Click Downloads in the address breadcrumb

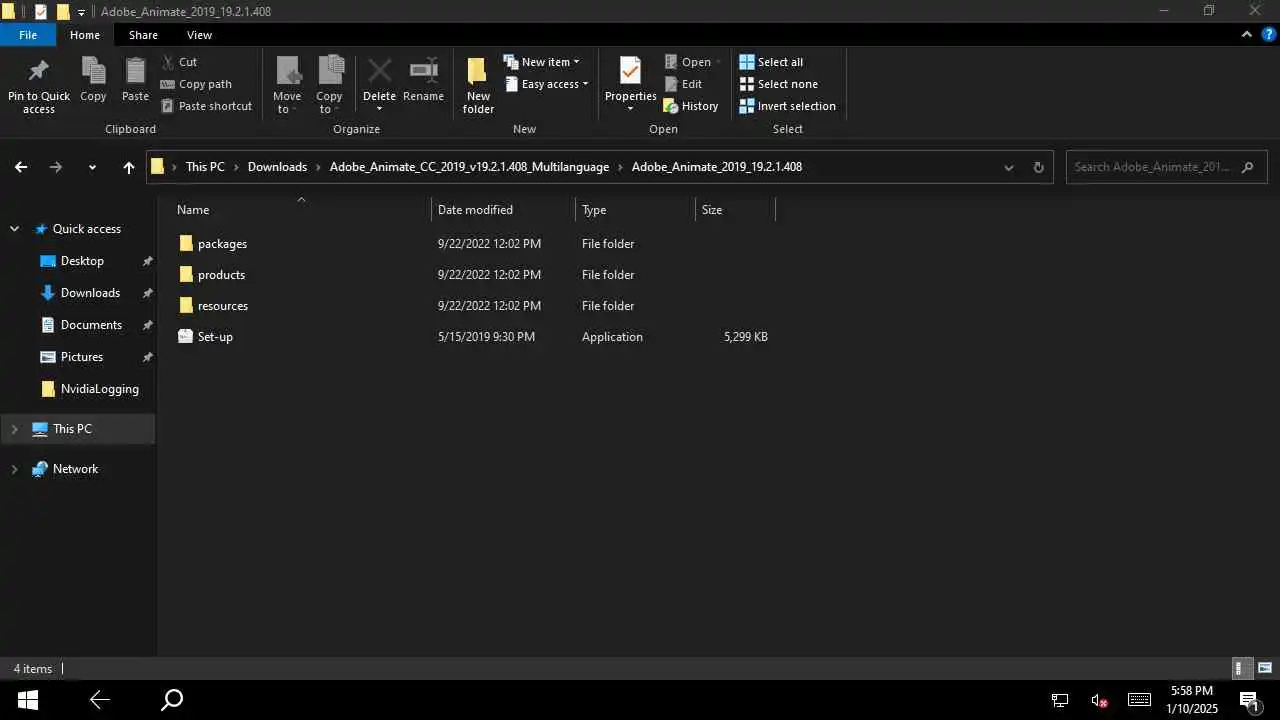277,167
